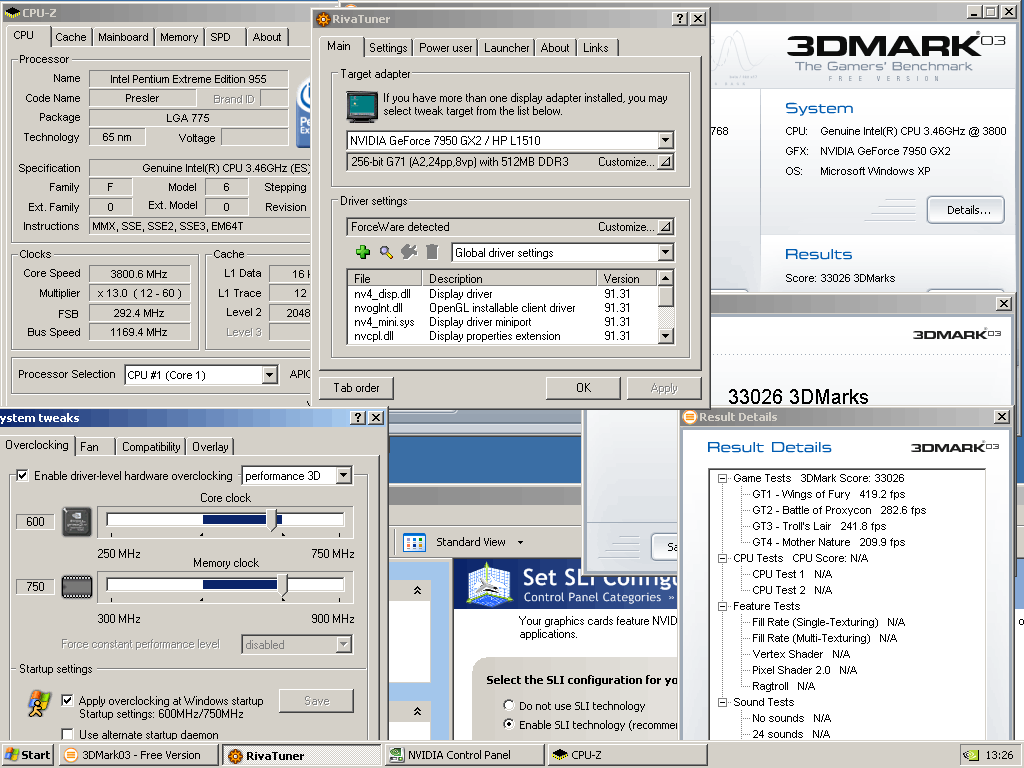Switch to NVIDIA Control Panel taskbar item
The image size is (1024, 768).
coord(464,755)
